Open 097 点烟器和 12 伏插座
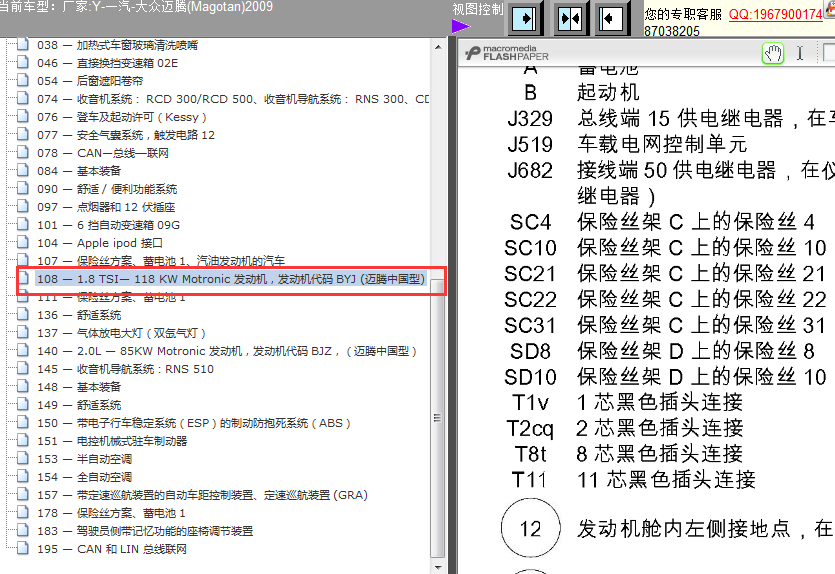 (x=106, y=207)
